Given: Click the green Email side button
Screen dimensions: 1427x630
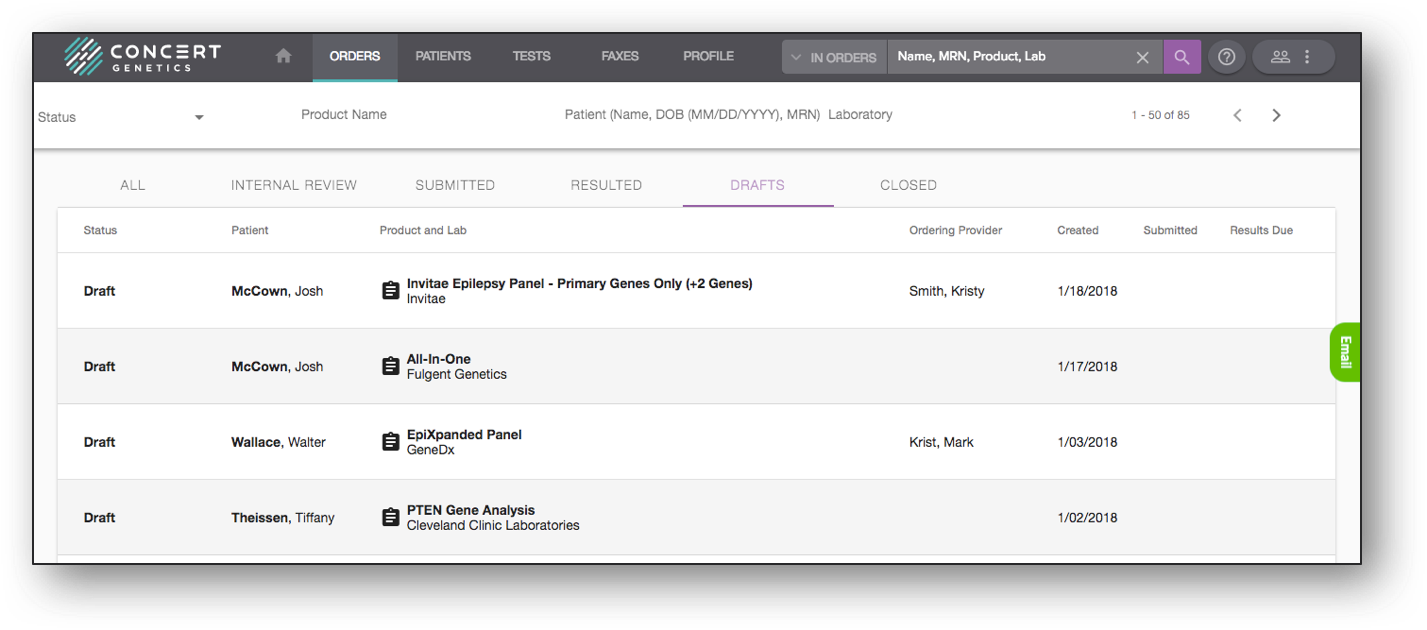Looking at the screenshot, I should pos(1345,352).
